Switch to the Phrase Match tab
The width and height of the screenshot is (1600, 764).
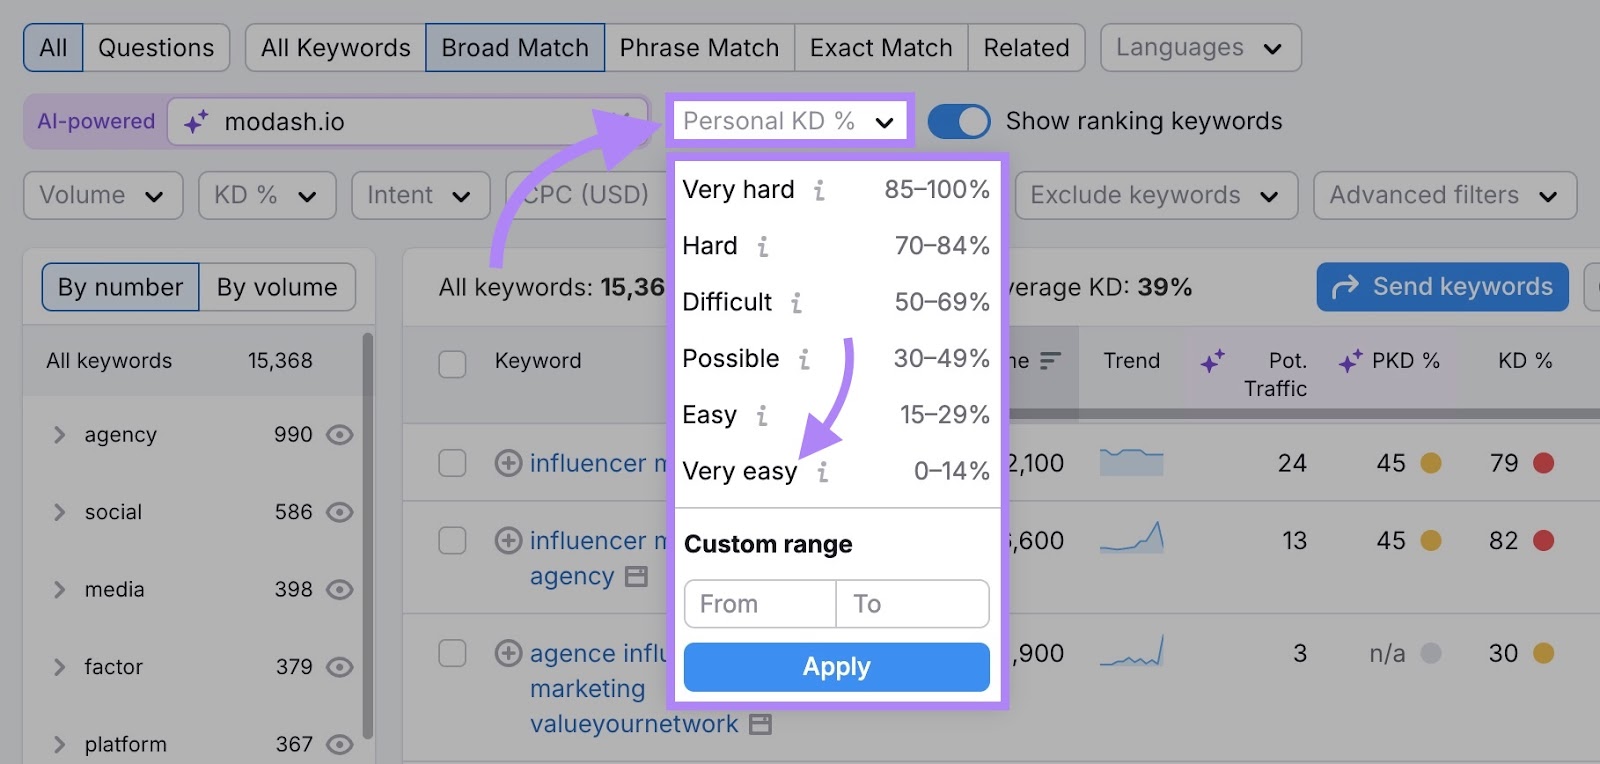coord(699,48)
